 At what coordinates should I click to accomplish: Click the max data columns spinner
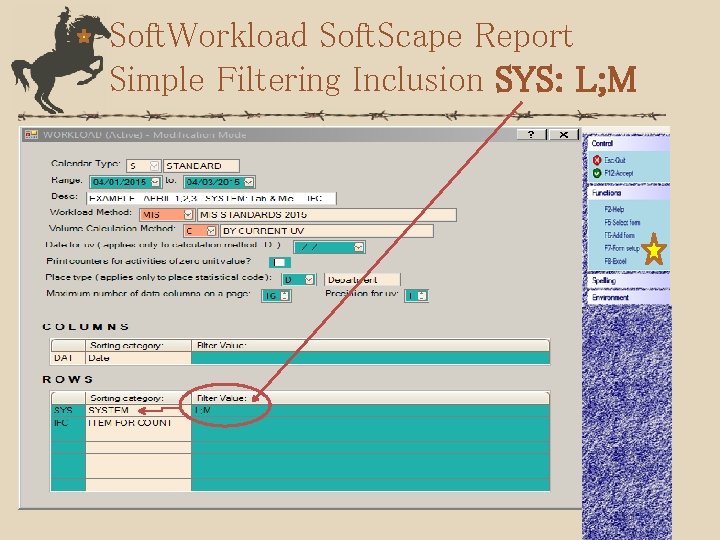285,296
